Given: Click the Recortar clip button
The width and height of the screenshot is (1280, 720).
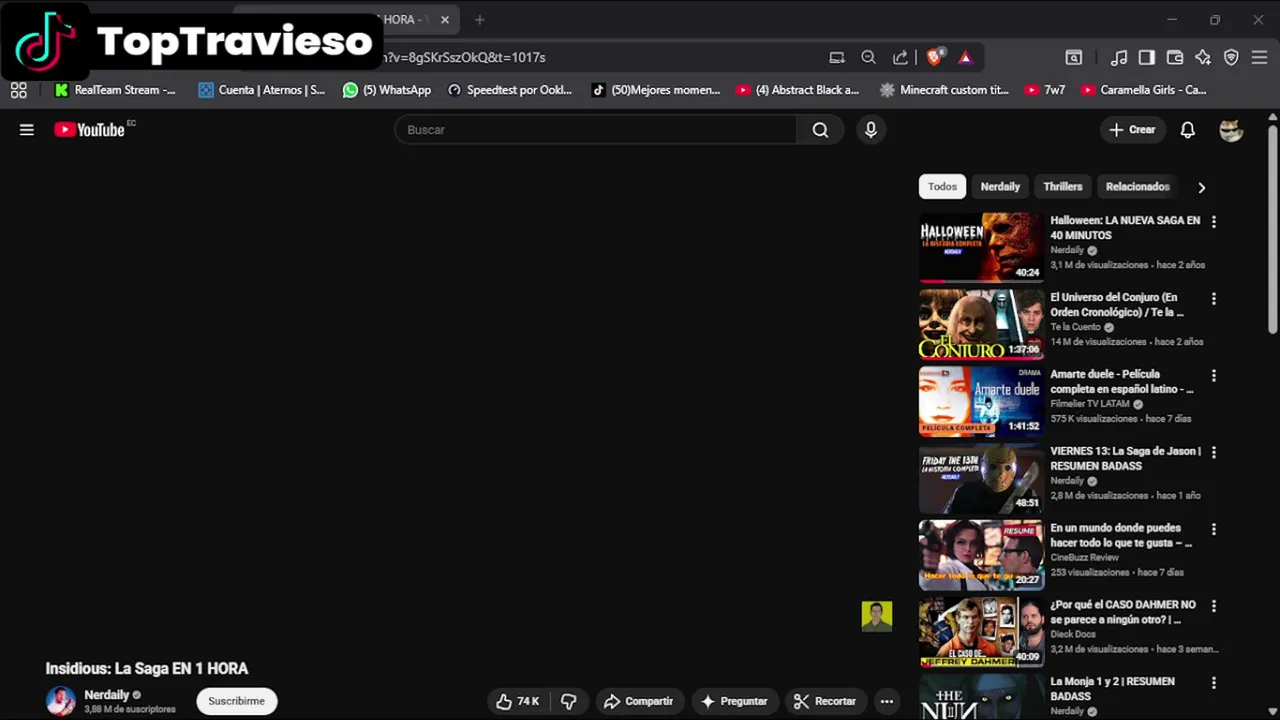Looking at the screenshot, I should (x=825, y=702).
